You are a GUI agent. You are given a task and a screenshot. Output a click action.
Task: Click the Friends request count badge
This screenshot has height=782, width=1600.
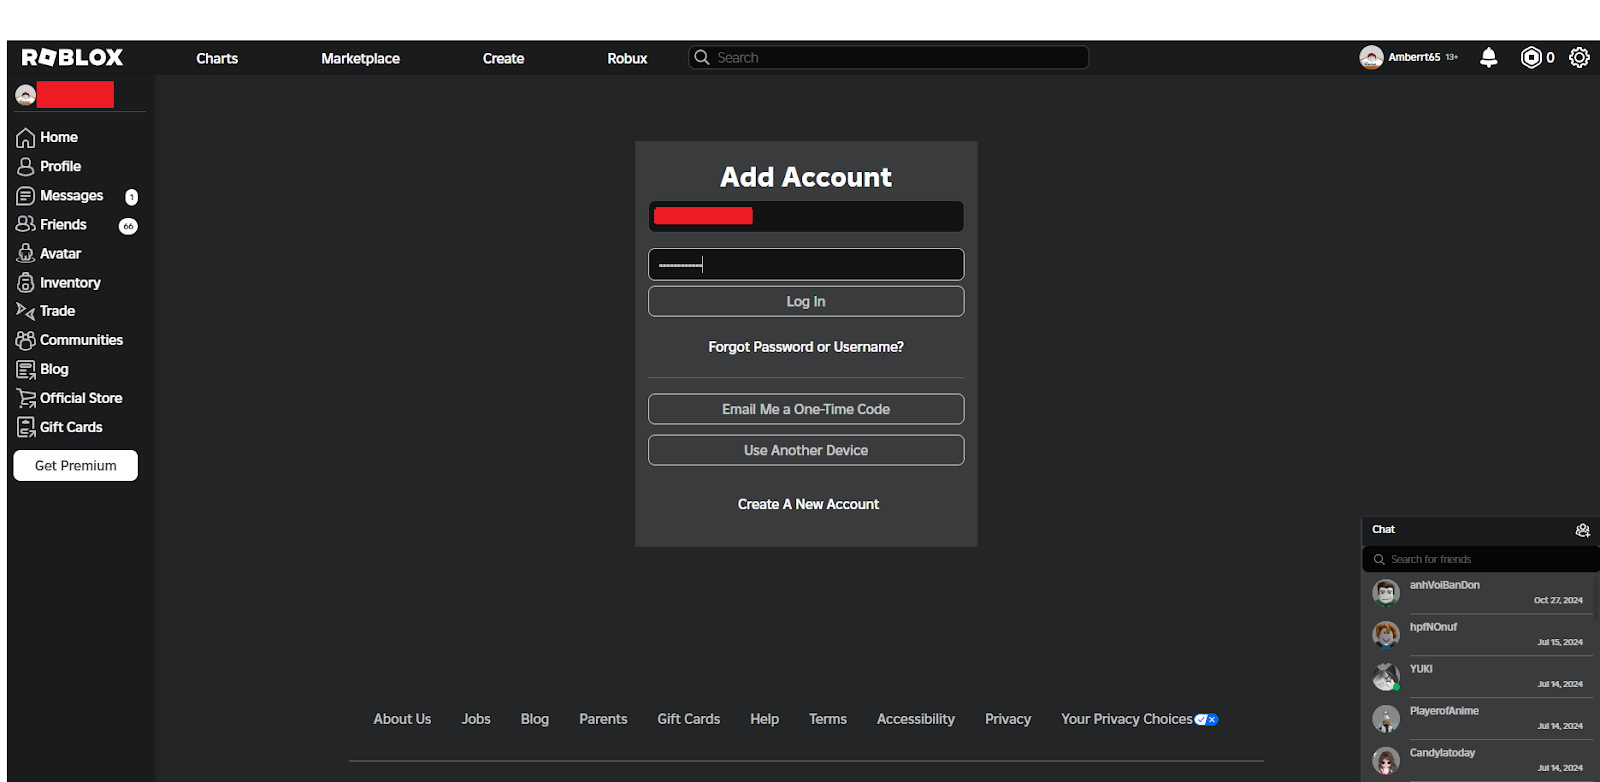[128, 226]
